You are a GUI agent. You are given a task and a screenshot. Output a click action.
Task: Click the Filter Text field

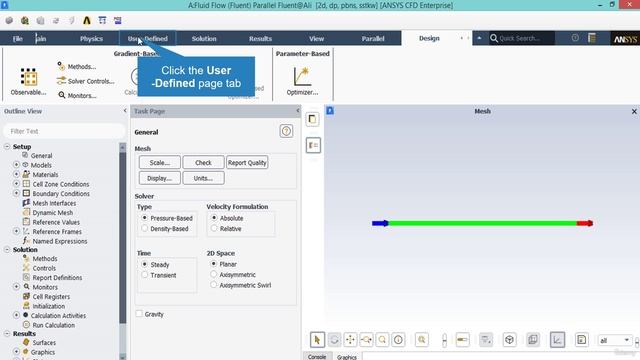pyautogui.click(x=64, y=131)
